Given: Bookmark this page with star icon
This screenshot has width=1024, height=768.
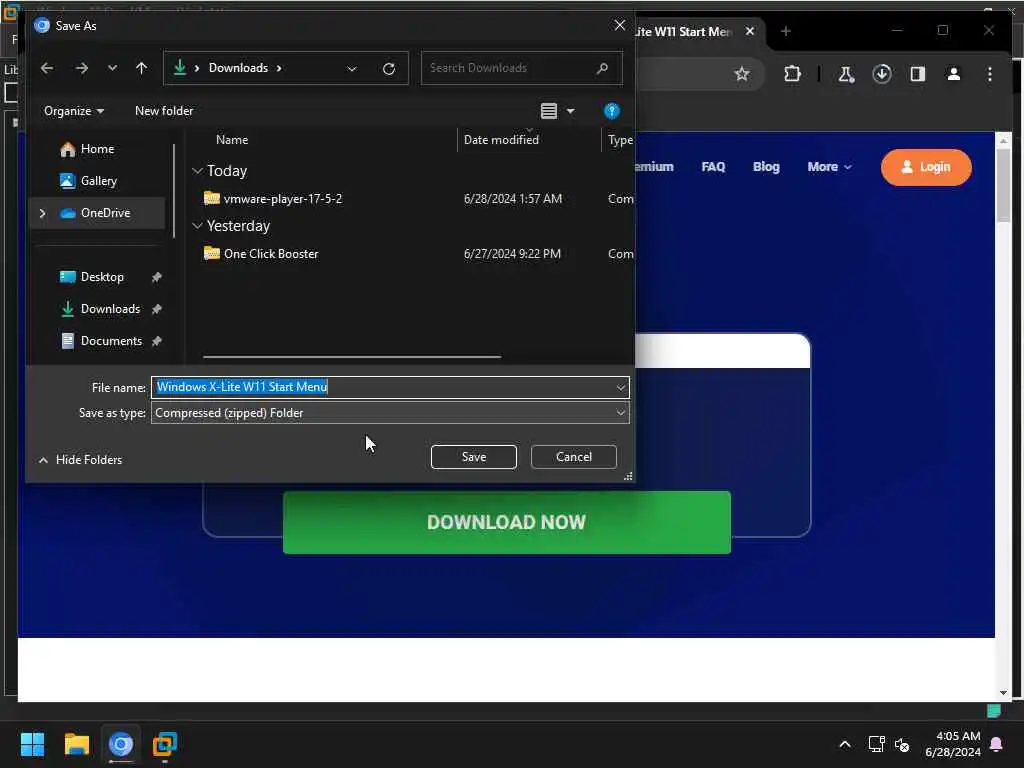Looking at the screenshot, I should coord(741,74).
